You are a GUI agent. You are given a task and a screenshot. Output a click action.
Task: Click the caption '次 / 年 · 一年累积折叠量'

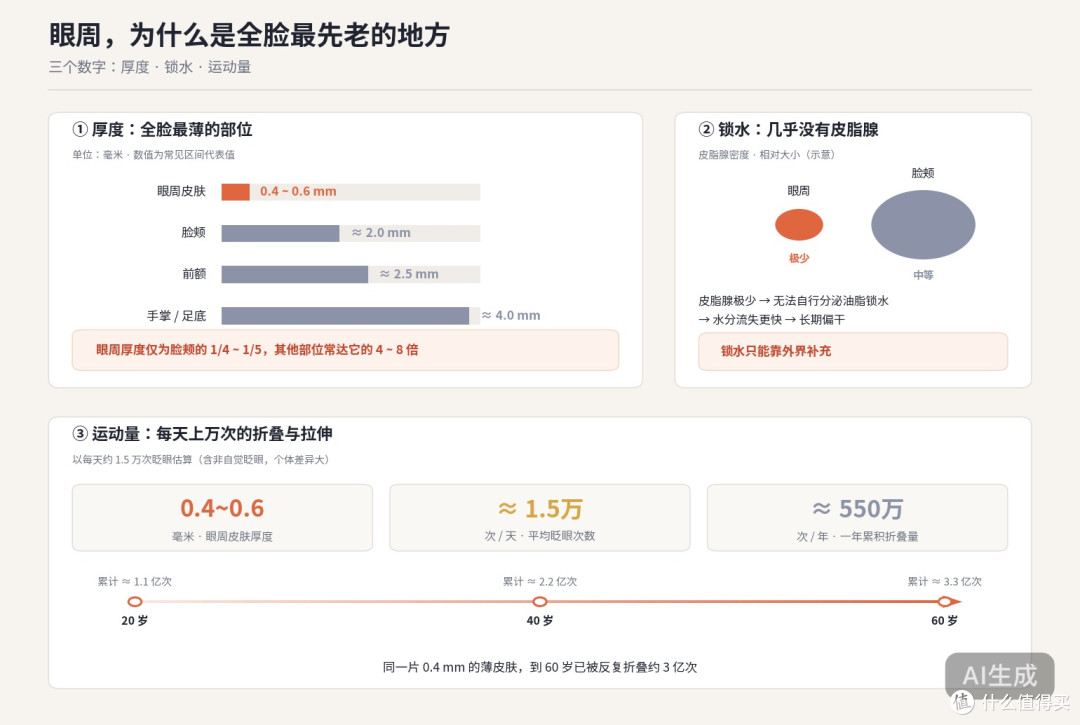pos(858,536)
